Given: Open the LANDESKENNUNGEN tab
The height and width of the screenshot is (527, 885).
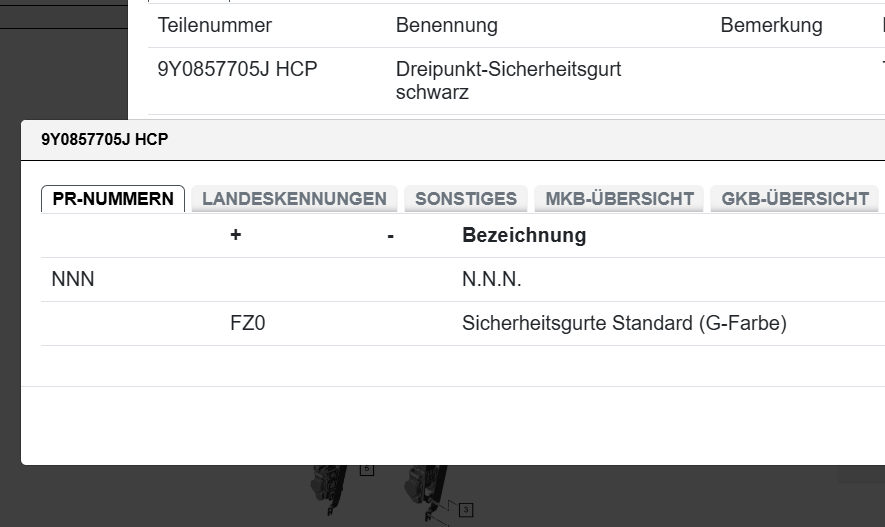Looking at the screenshot, I should coord(294,199).
